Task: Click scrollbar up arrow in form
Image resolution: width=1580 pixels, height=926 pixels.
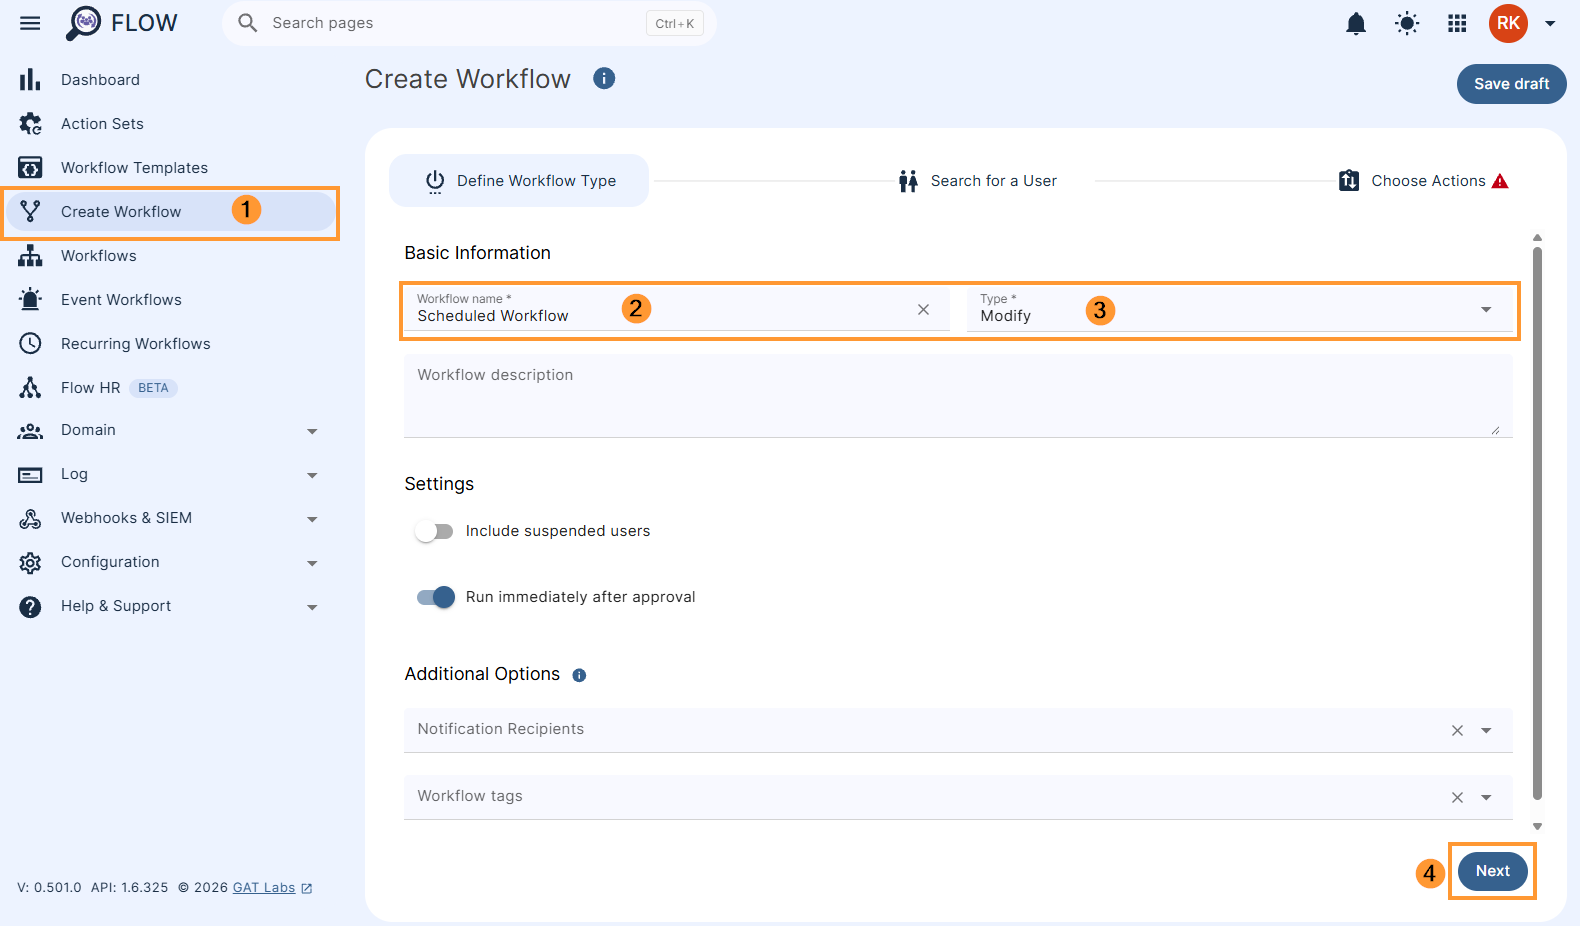Action: [1537, 238]
